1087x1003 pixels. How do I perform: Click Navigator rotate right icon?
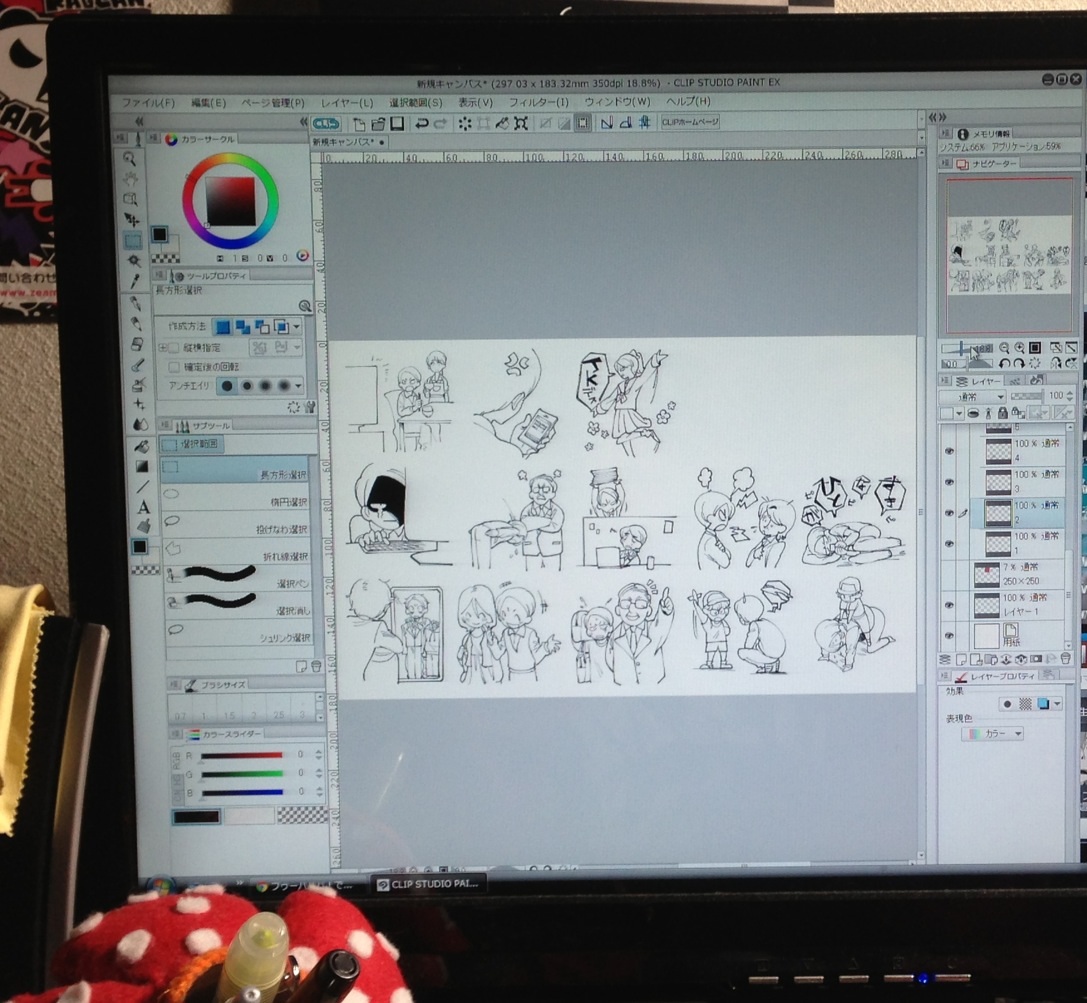1018,363
